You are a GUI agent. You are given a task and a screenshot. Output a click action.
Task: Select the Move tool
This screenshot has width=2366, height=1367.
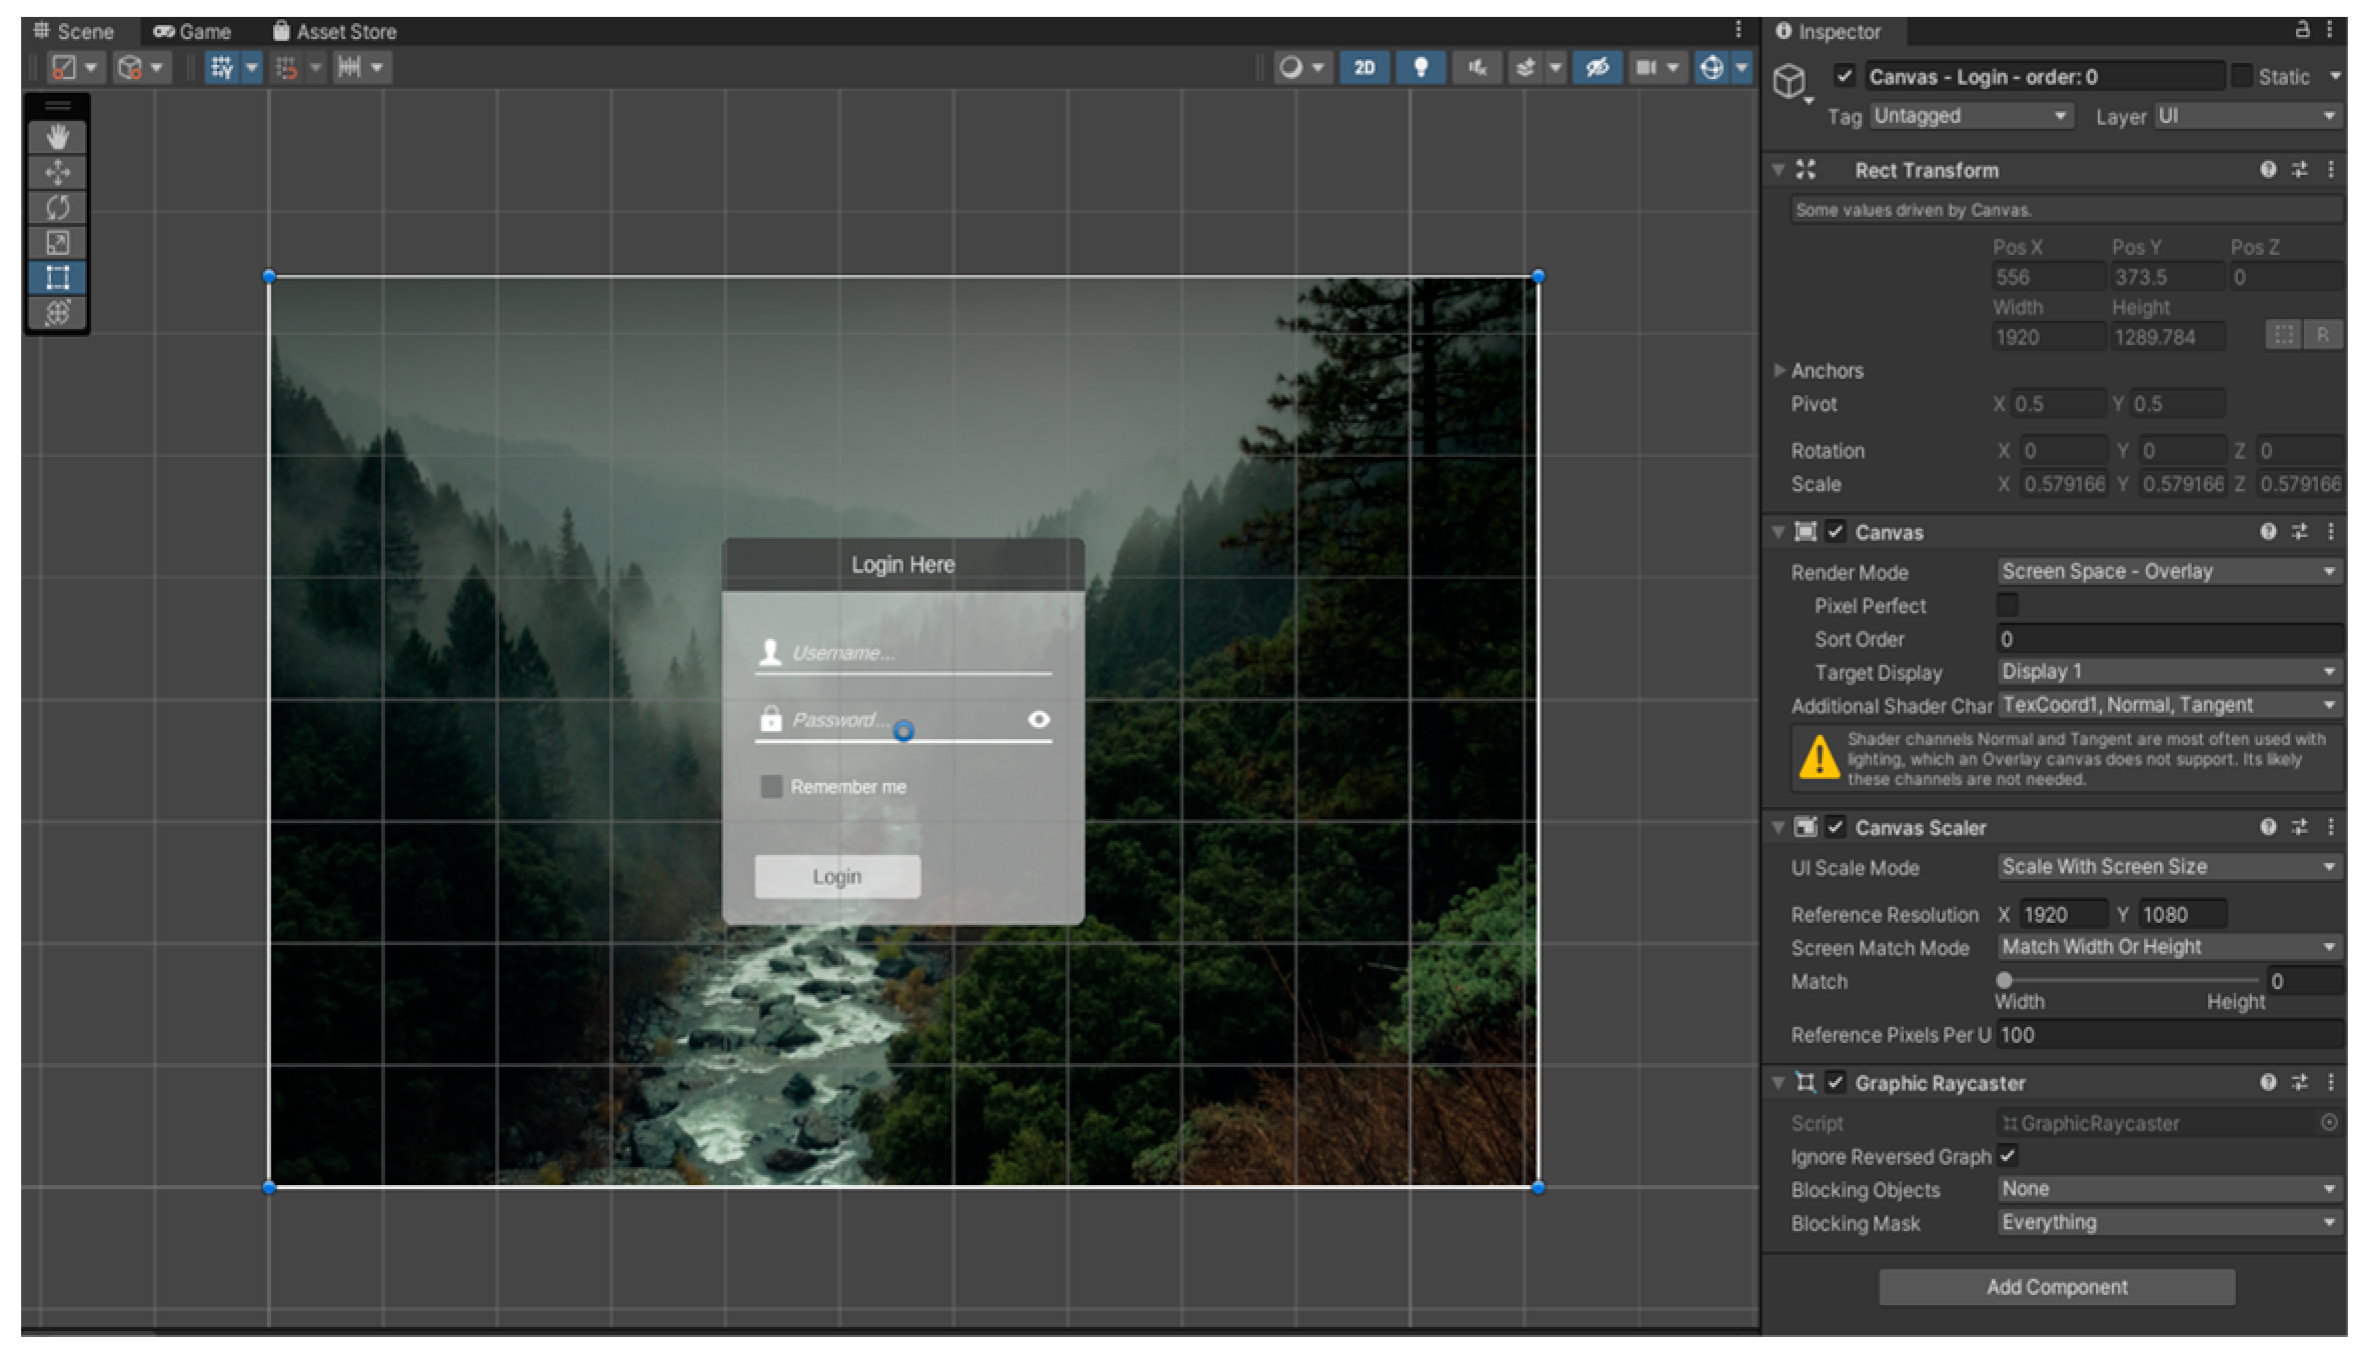(x=57, y=172)
